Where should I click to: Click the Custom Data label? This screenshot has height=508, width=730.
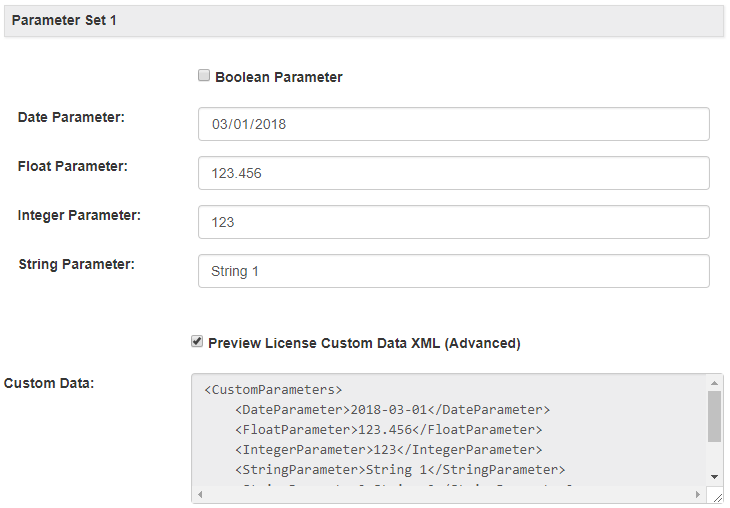pyautogui.click(x=49, y=383)
